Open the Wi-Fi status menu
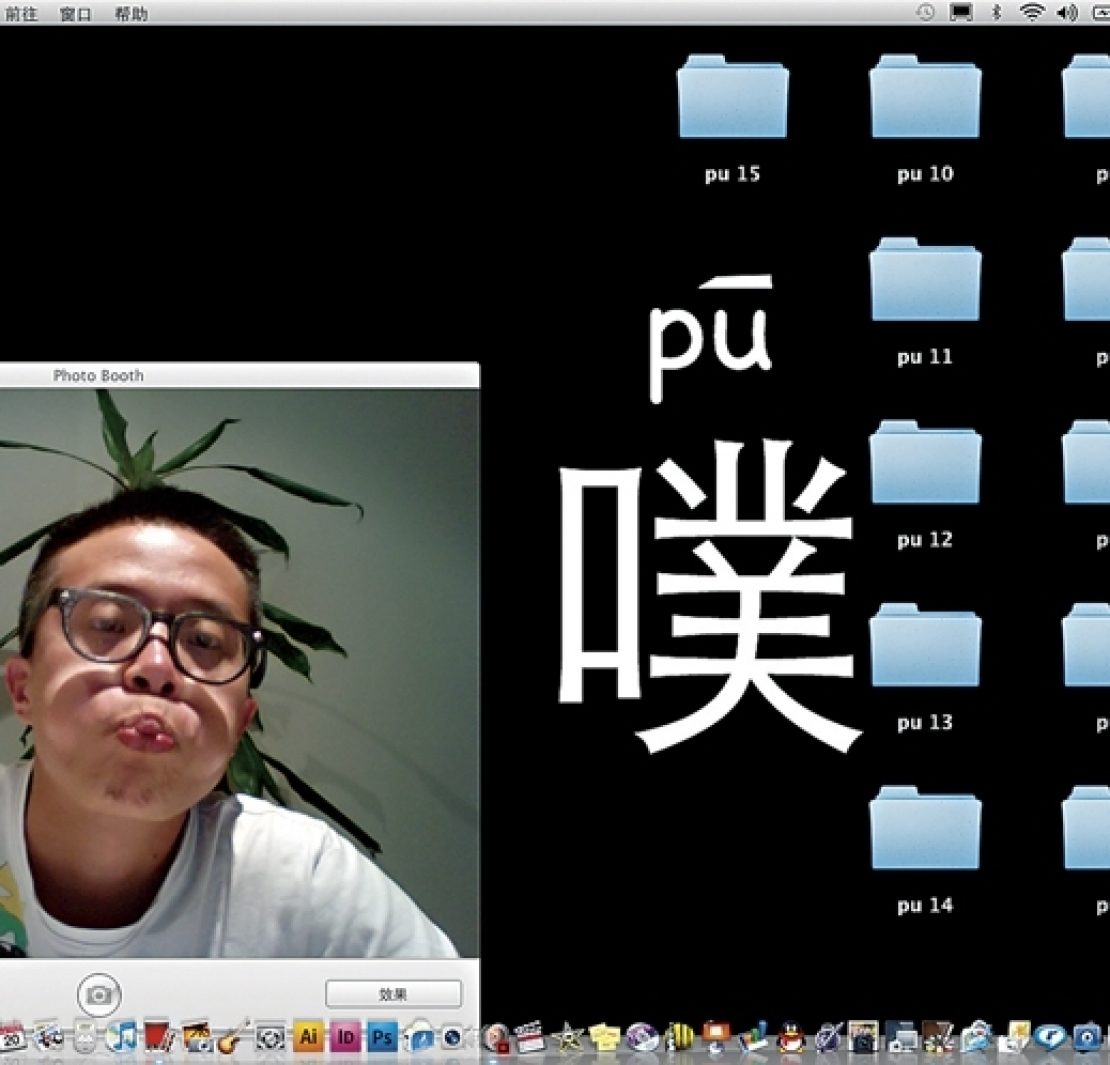 (1031, 13)
